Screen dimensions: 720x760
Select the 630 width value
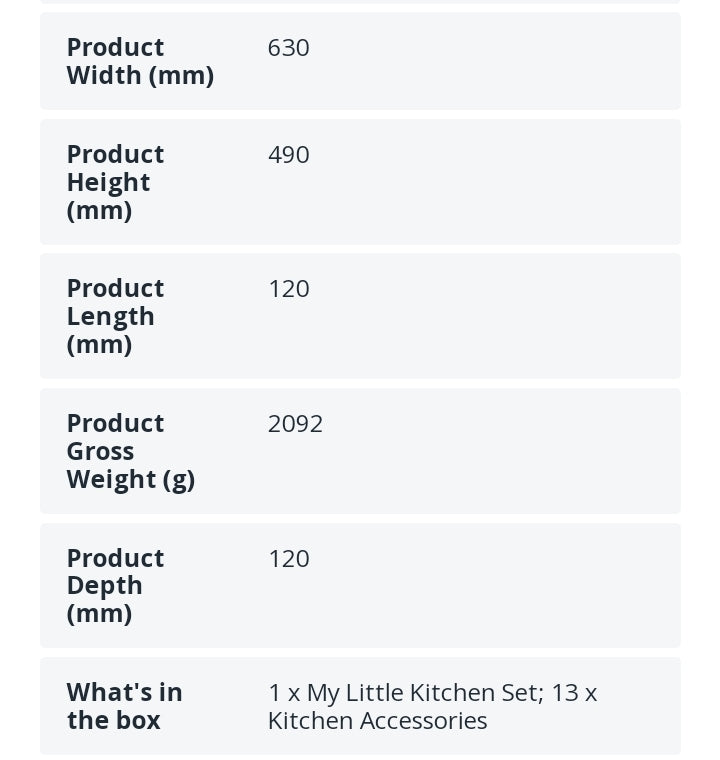coord(288,48)
